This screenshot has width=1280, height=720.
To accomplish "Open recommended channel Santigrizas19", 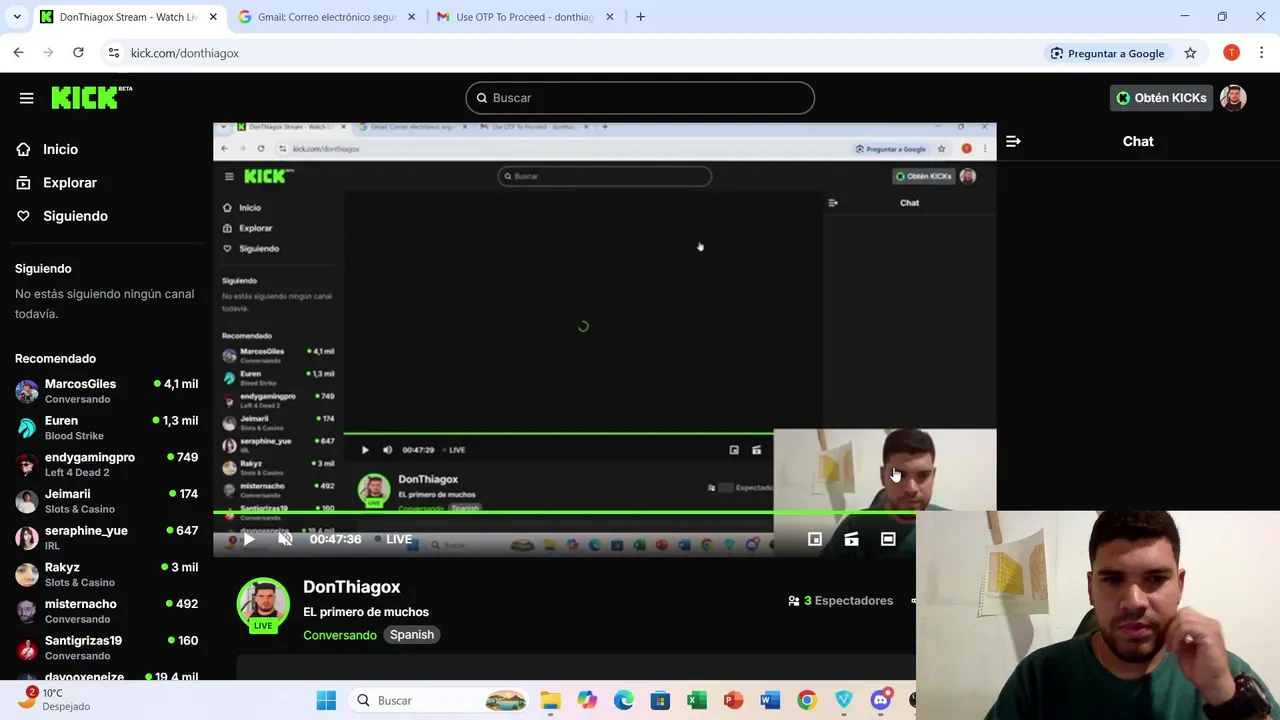I will pos(106,648).
